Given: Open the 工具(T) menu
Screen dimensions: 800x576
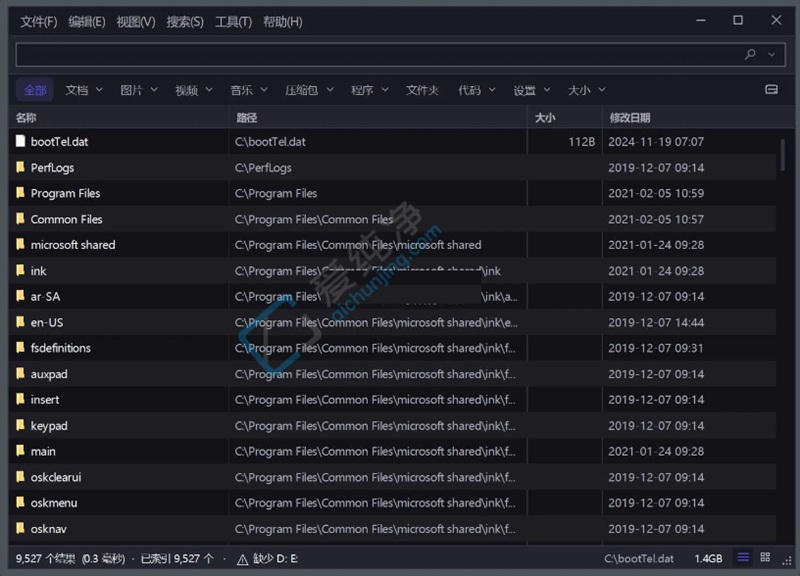Looking at the screenshot, I should pos(233,22).
